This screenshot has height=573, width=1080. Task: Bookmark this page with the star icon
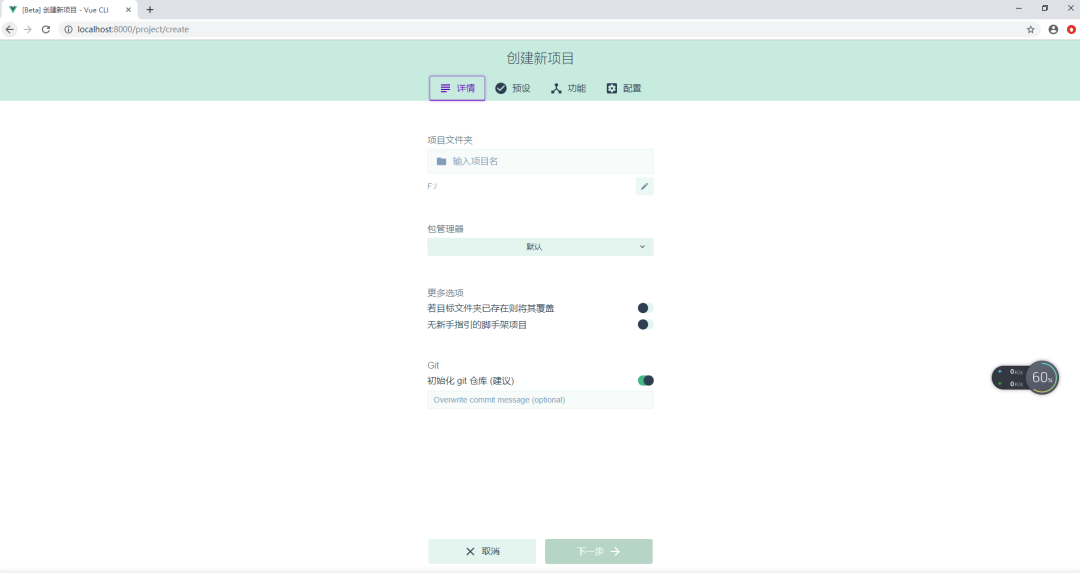(x=1030, y=30)
